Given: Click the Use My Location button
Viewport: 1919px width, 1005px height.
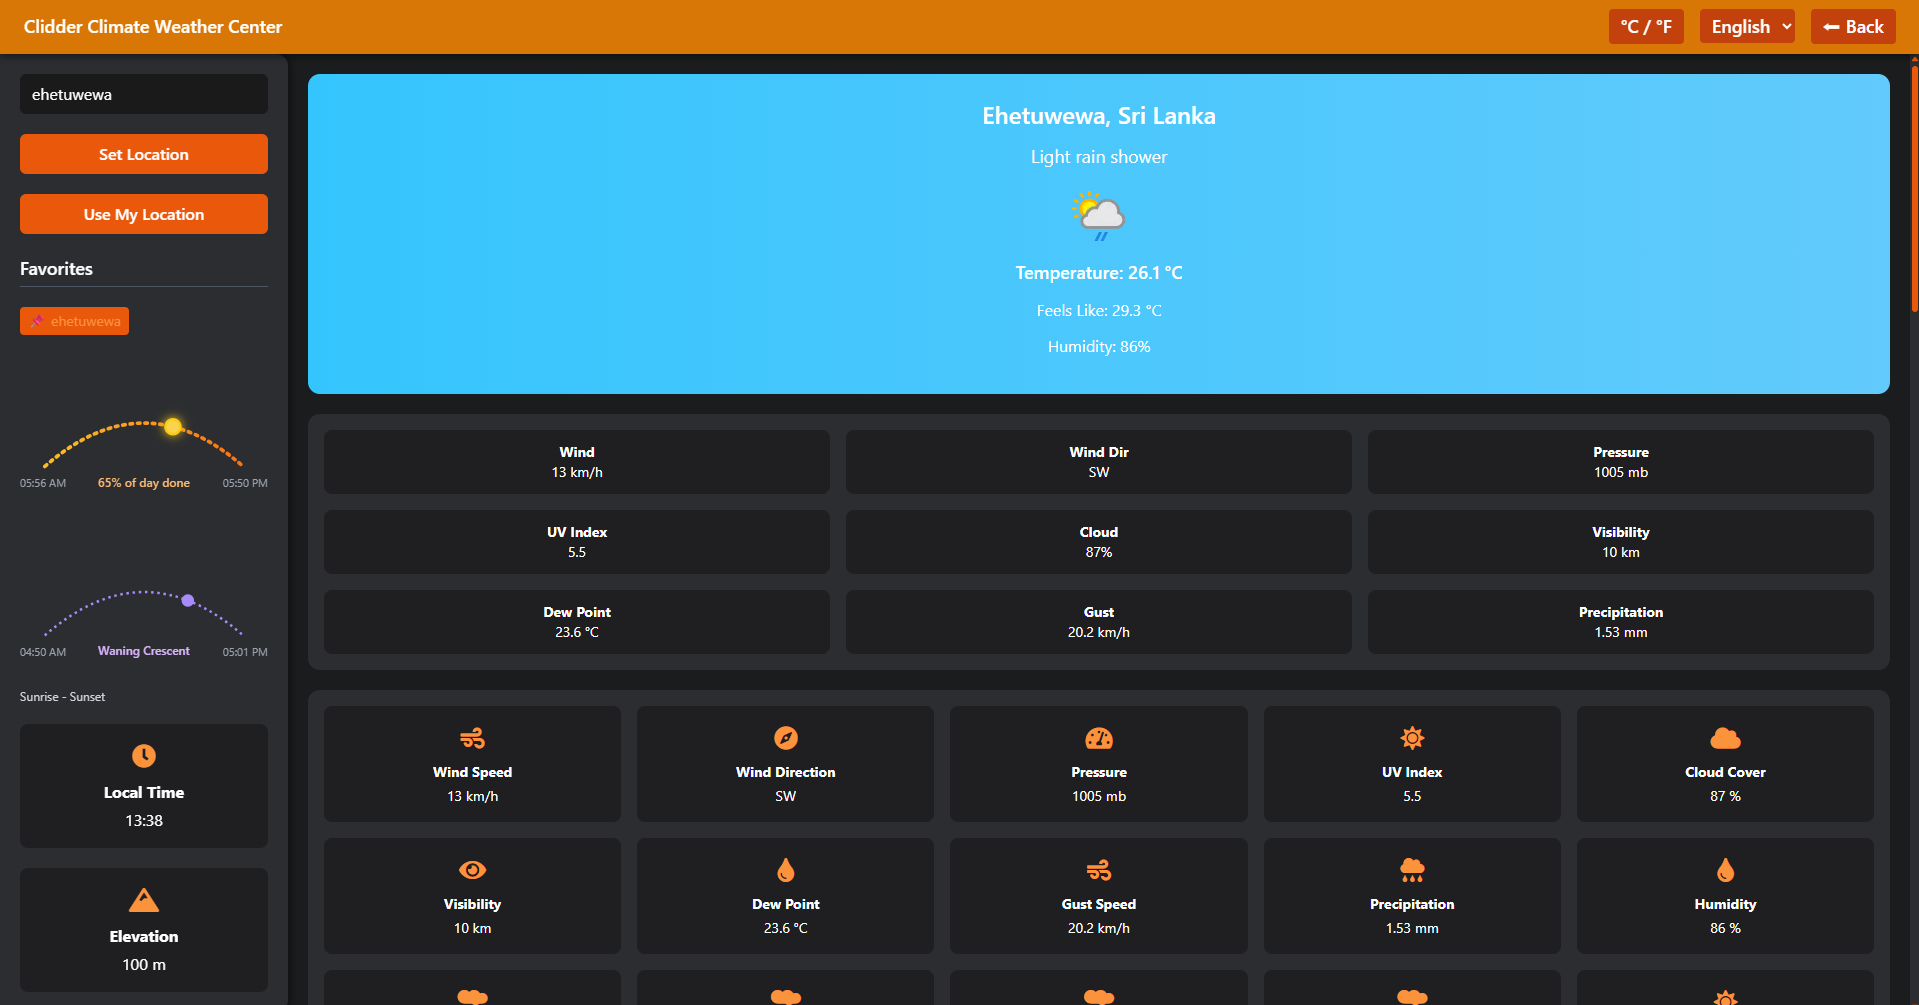Looking at the screenshot, I should [x=144, y=214].
